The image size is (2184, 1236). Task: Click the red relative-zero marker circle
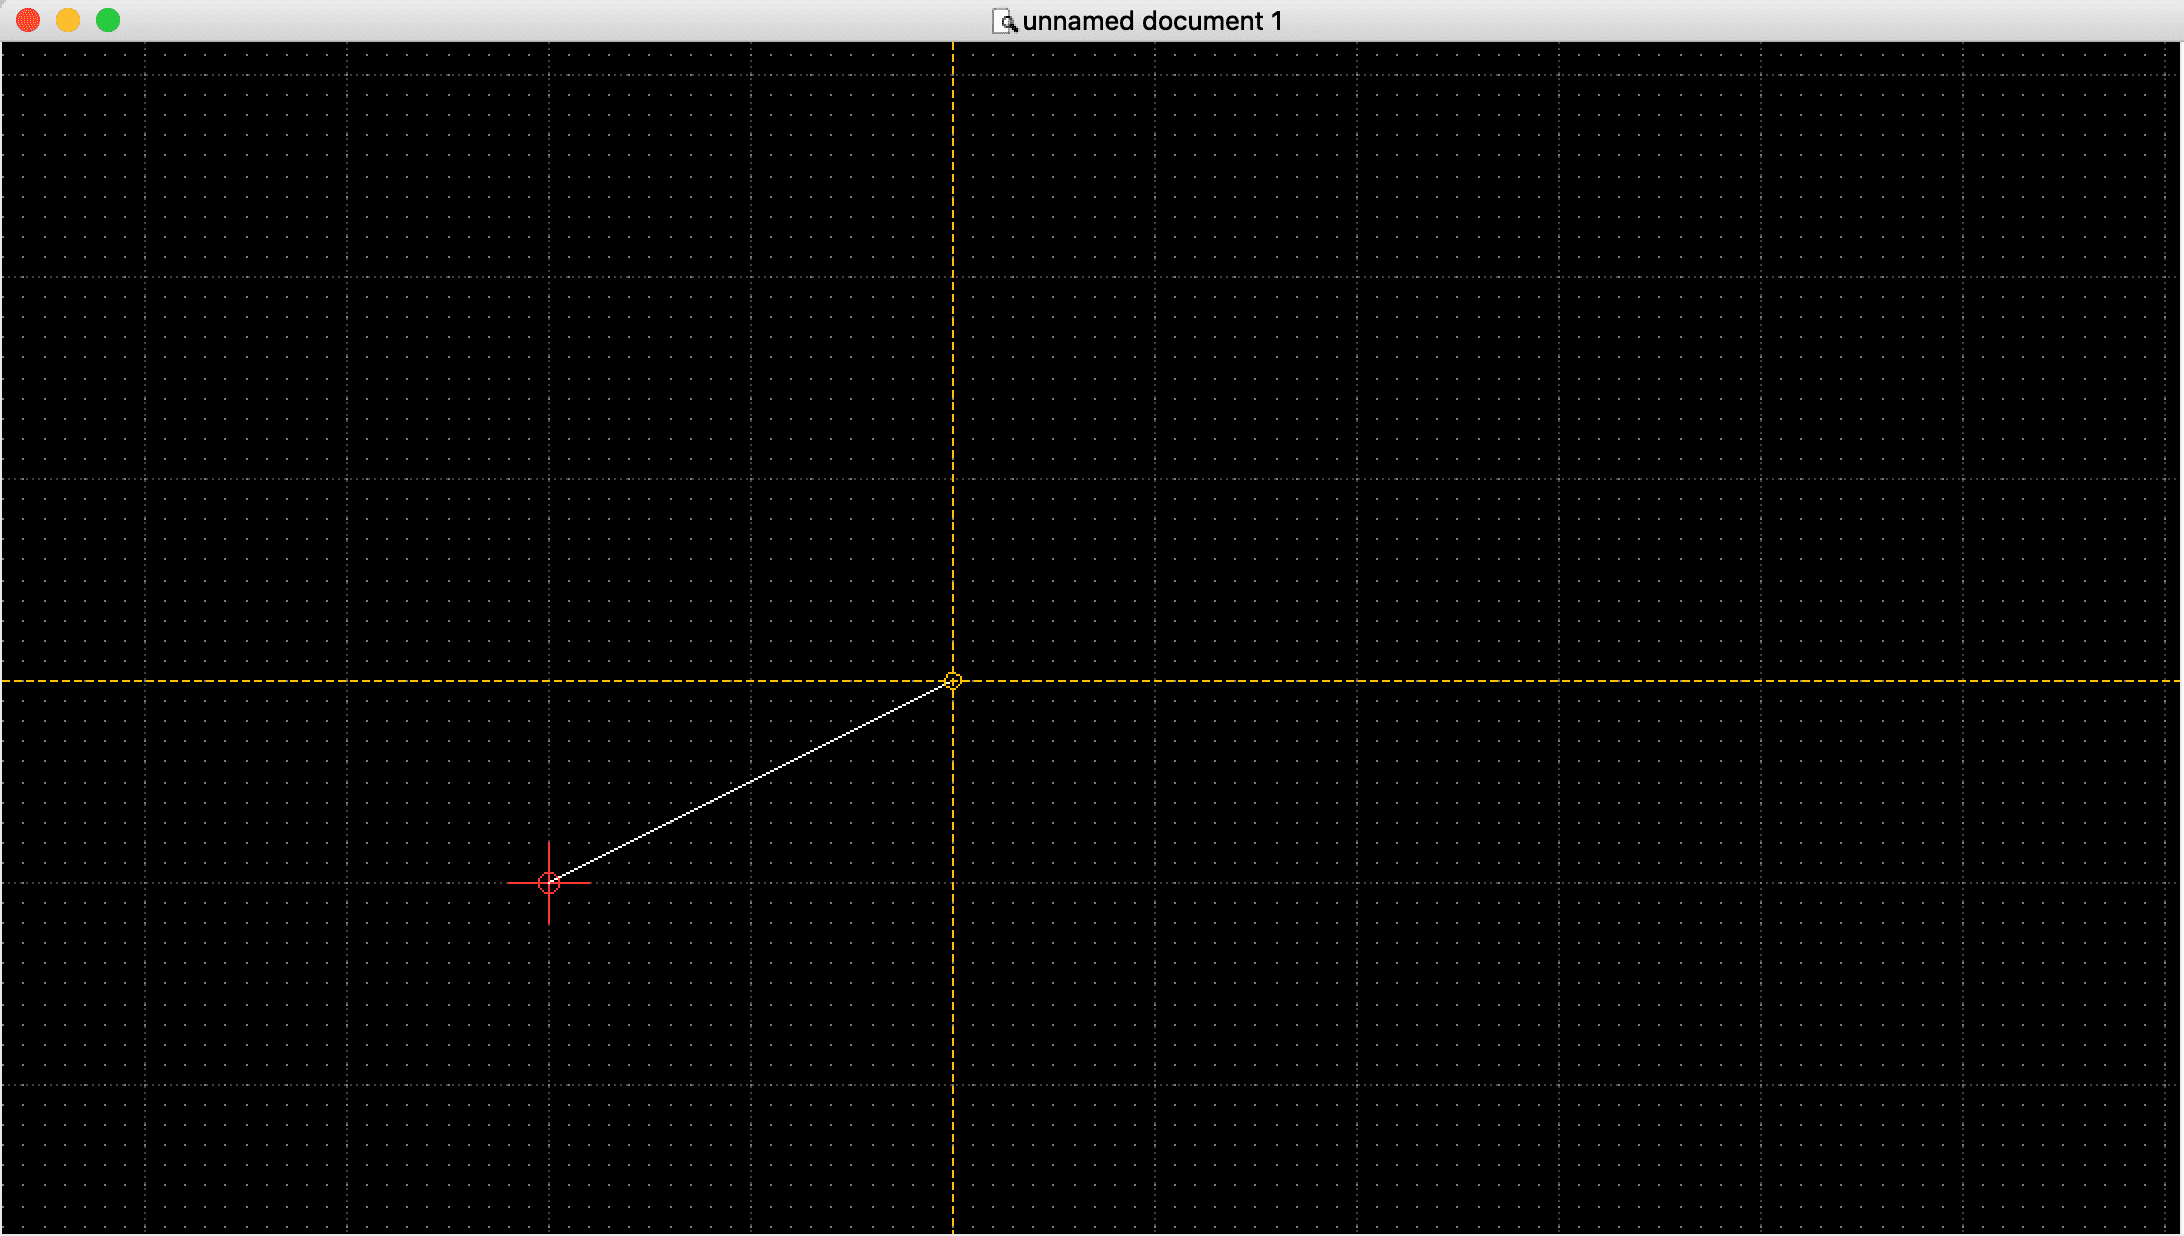click(x=549, y=883)
